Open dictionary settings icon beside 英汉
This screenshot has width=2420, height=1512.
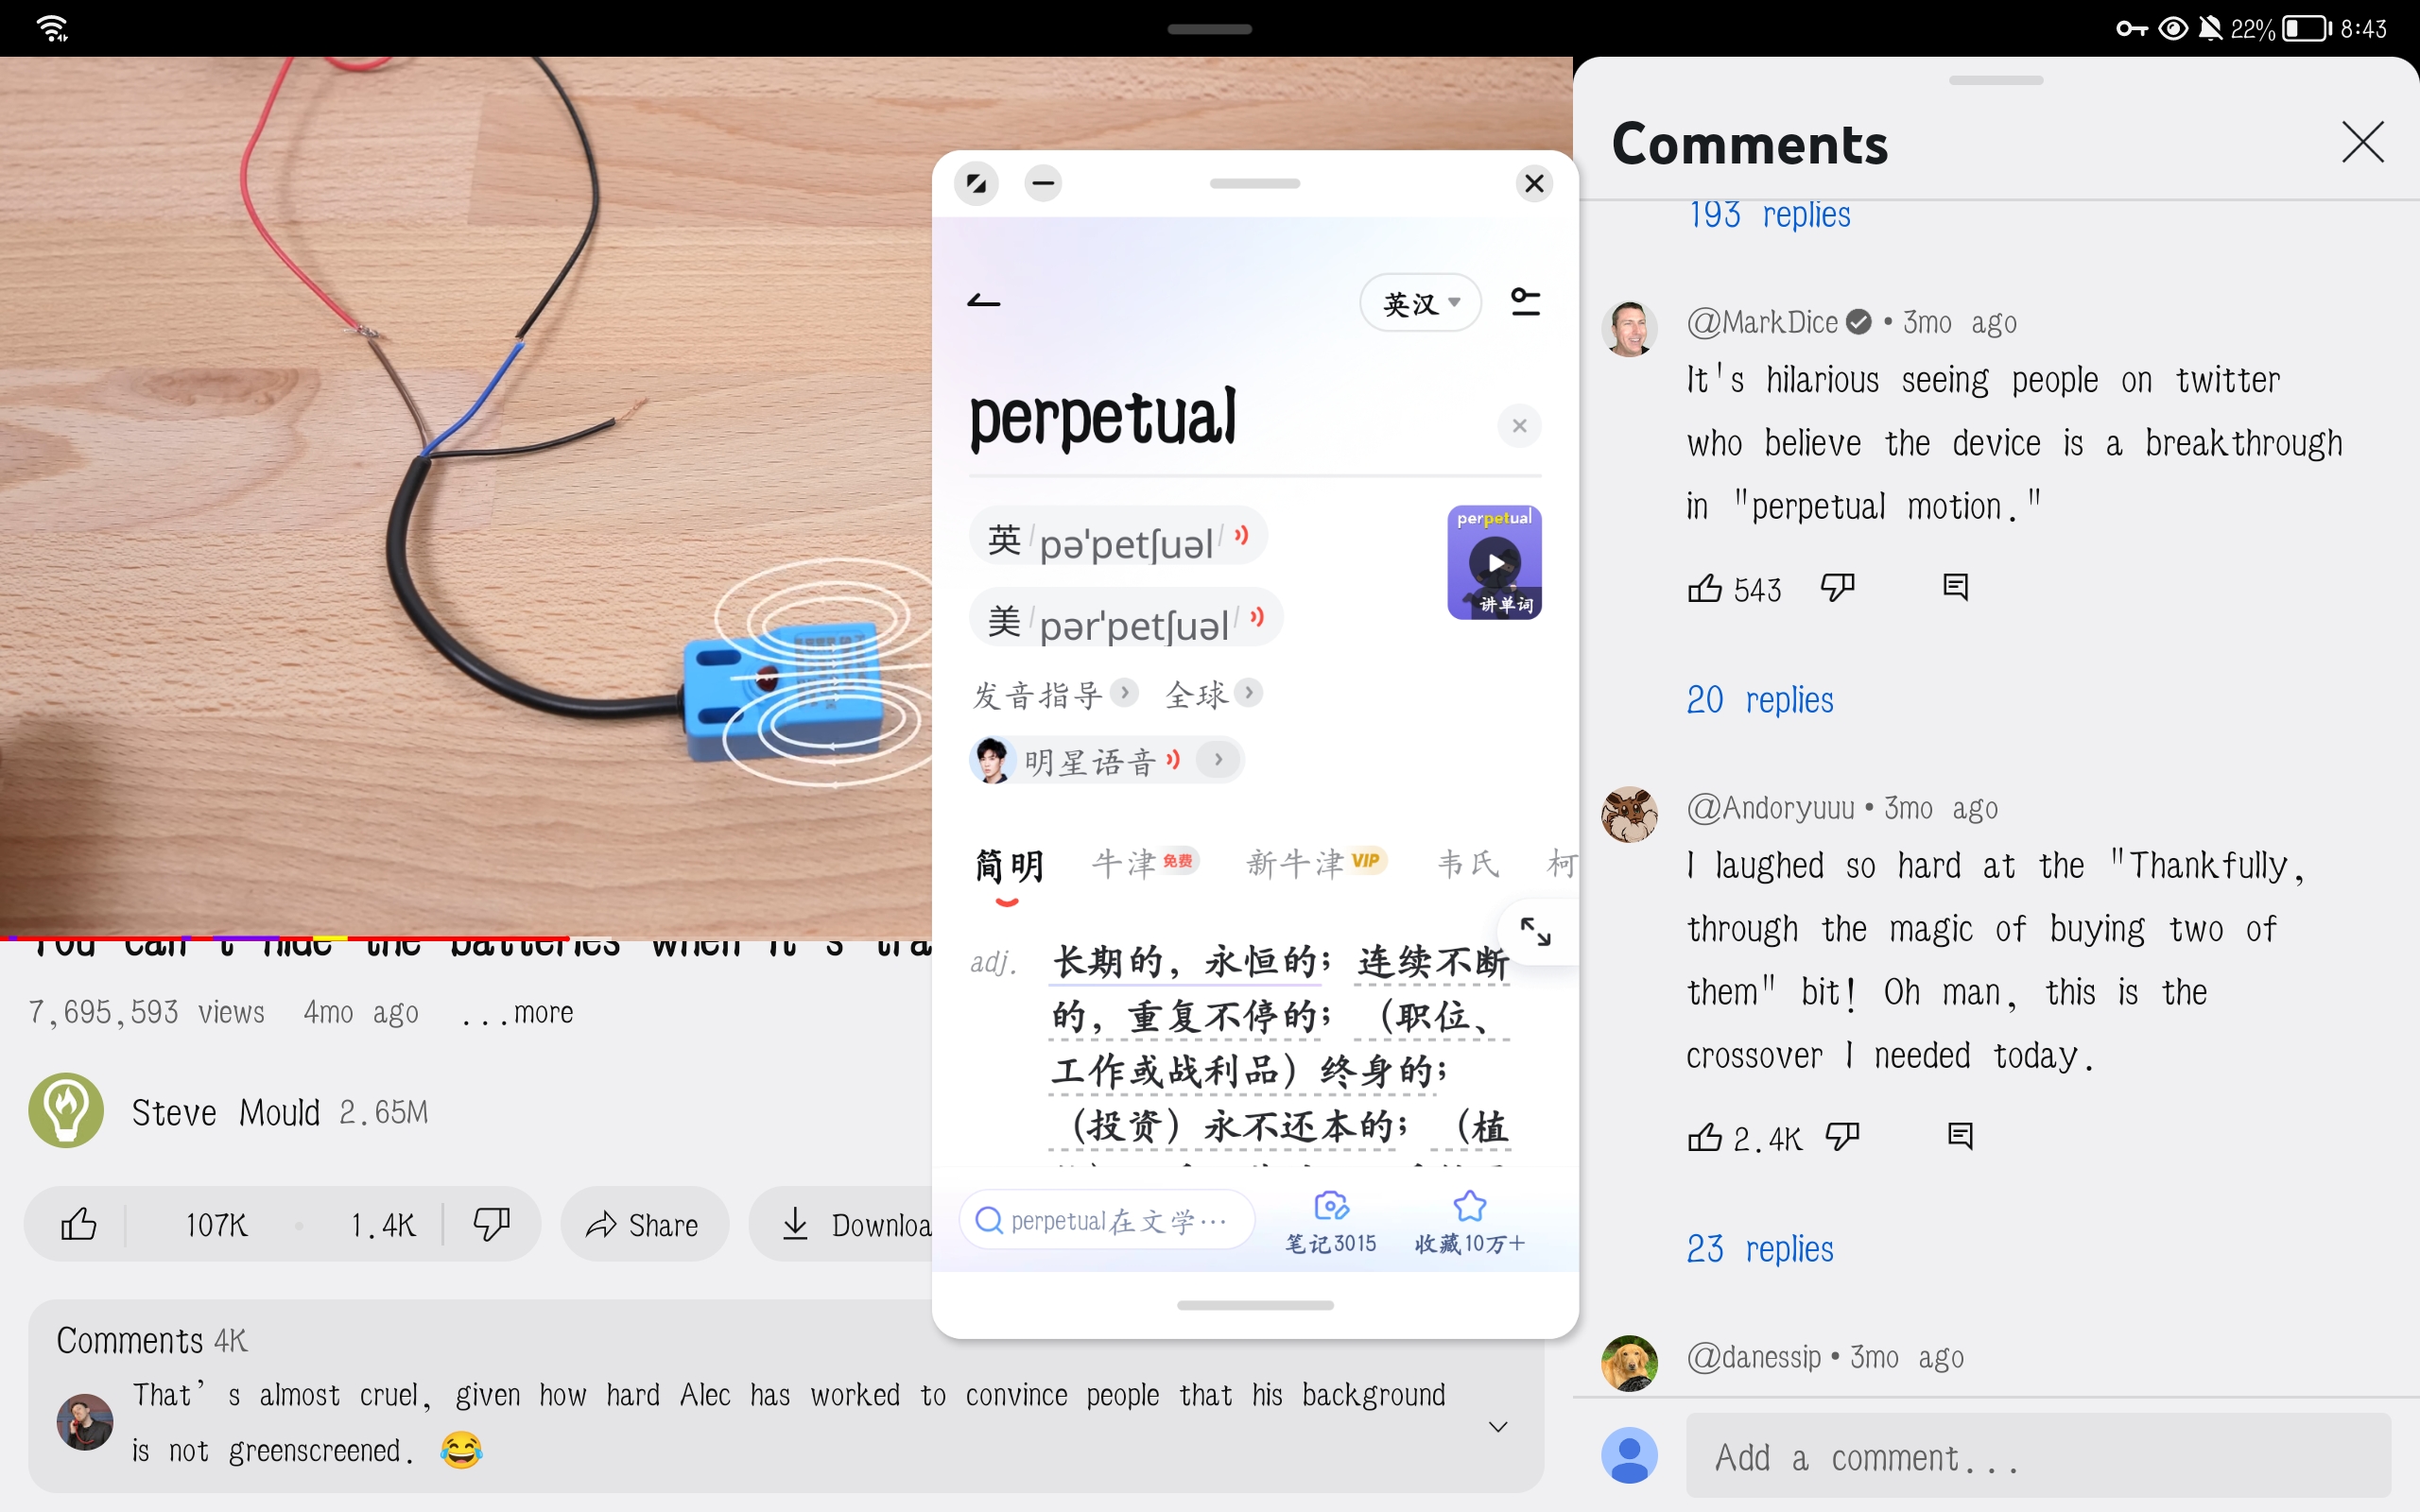[1524, 302]
